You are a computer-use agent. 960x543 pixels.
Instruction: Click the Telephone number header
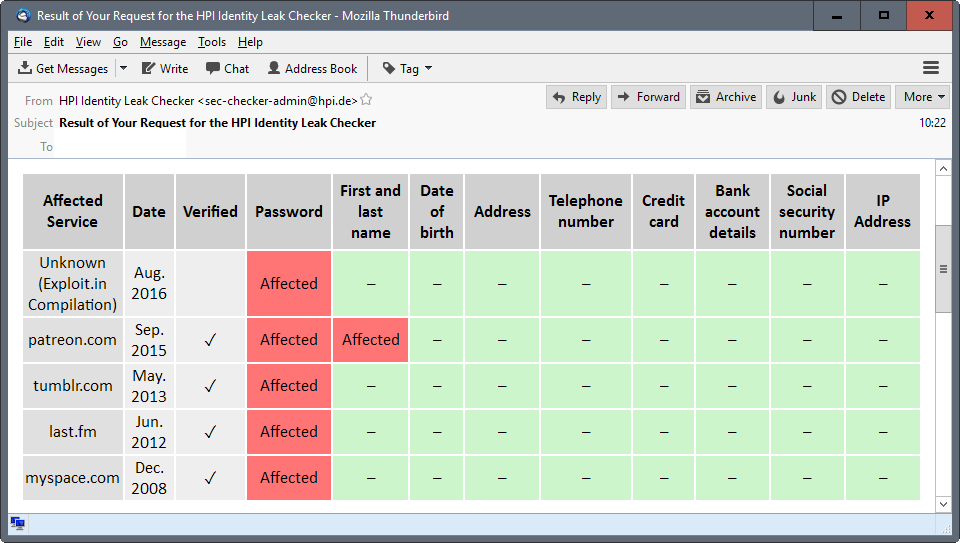click(x=586, y=211)
